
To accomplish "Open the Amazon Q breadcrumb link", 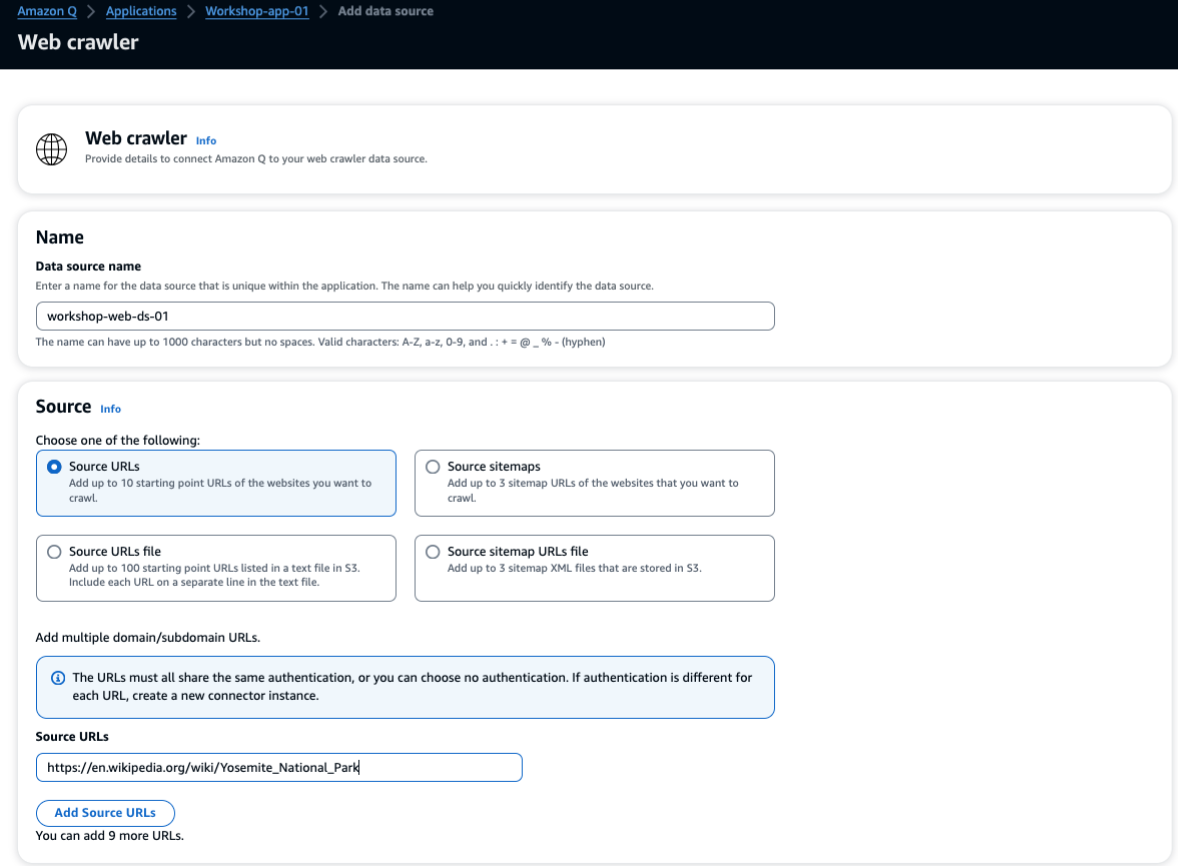I will tap(47, 11).
